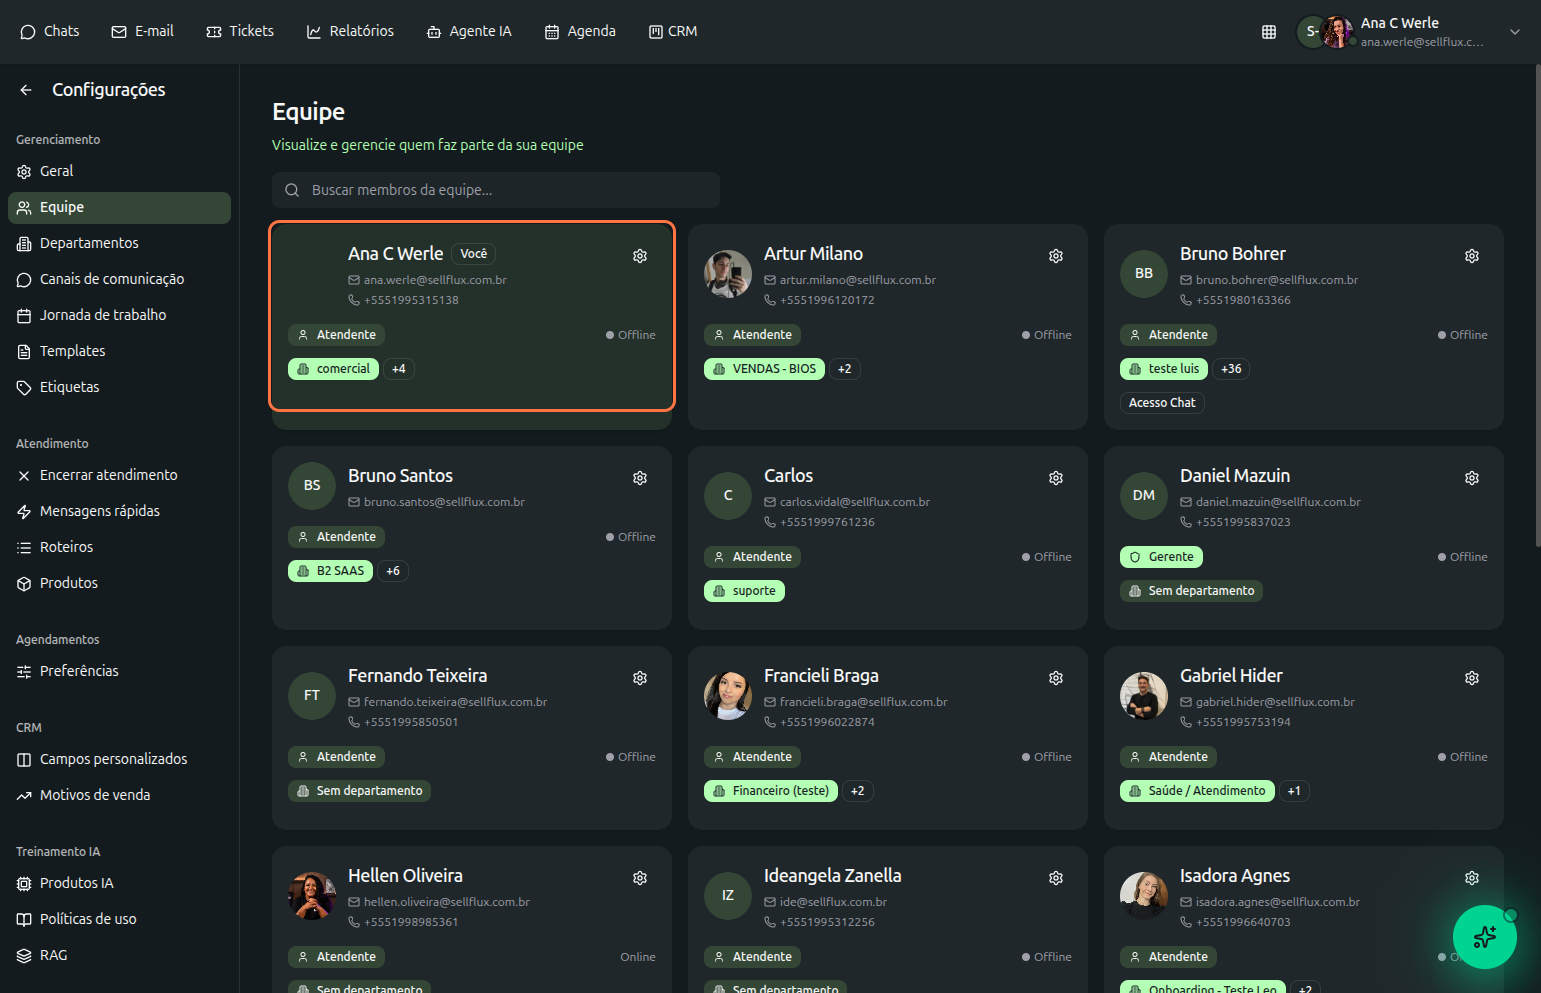This screenshot has height=993, width=1541.
Task: Click the back arrow beside Configurações
Action: click(26, 90)
